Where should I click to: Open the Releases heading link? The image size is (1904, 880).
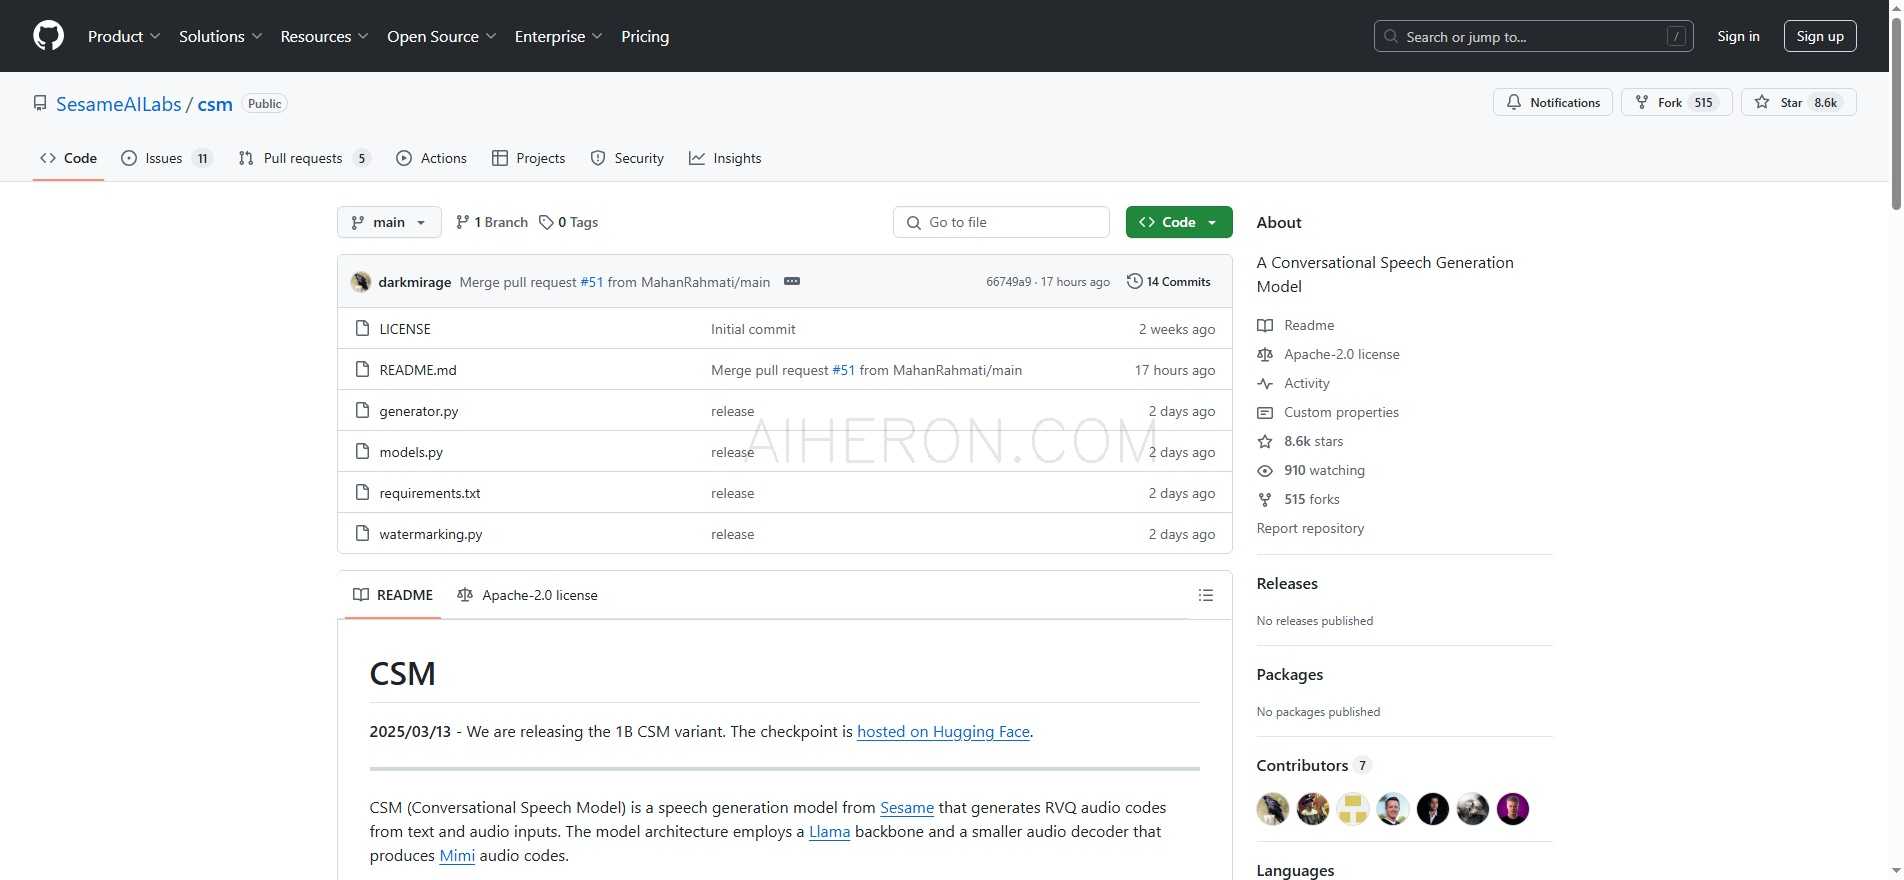pyautogui.click(x=1287, y=584)
